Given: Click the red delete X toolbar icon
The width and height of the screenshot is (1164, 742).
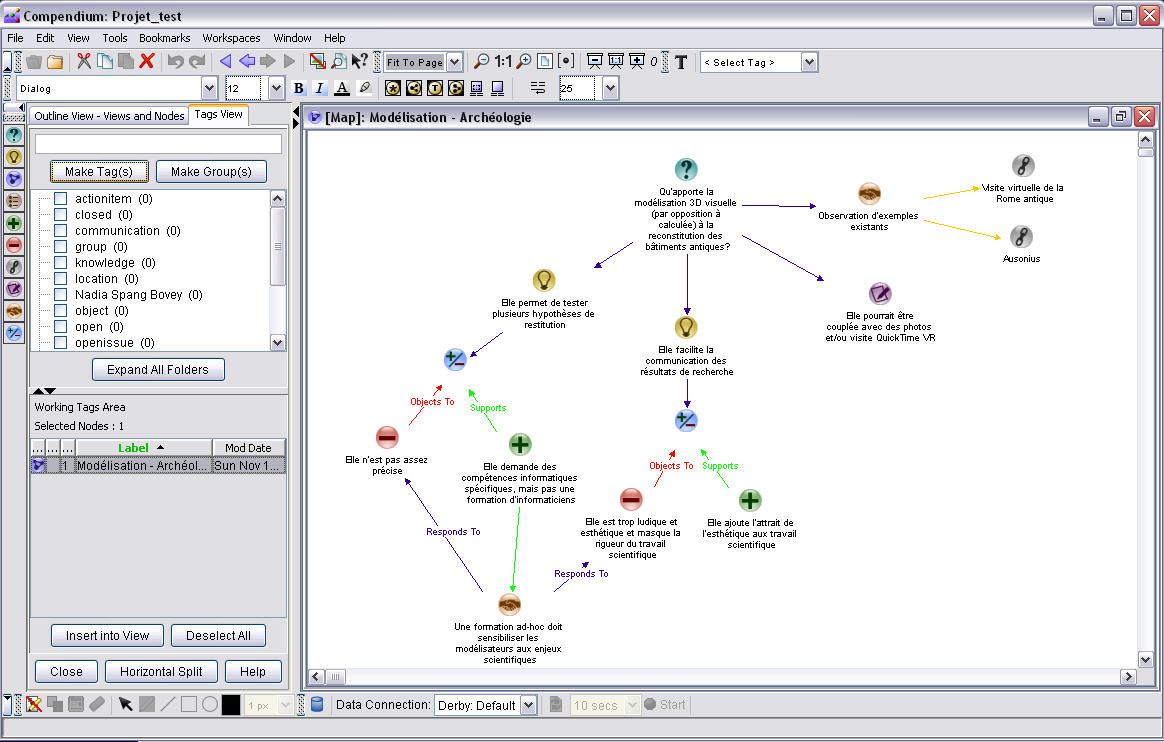Looking at the screenshot, I should point(146,62).
